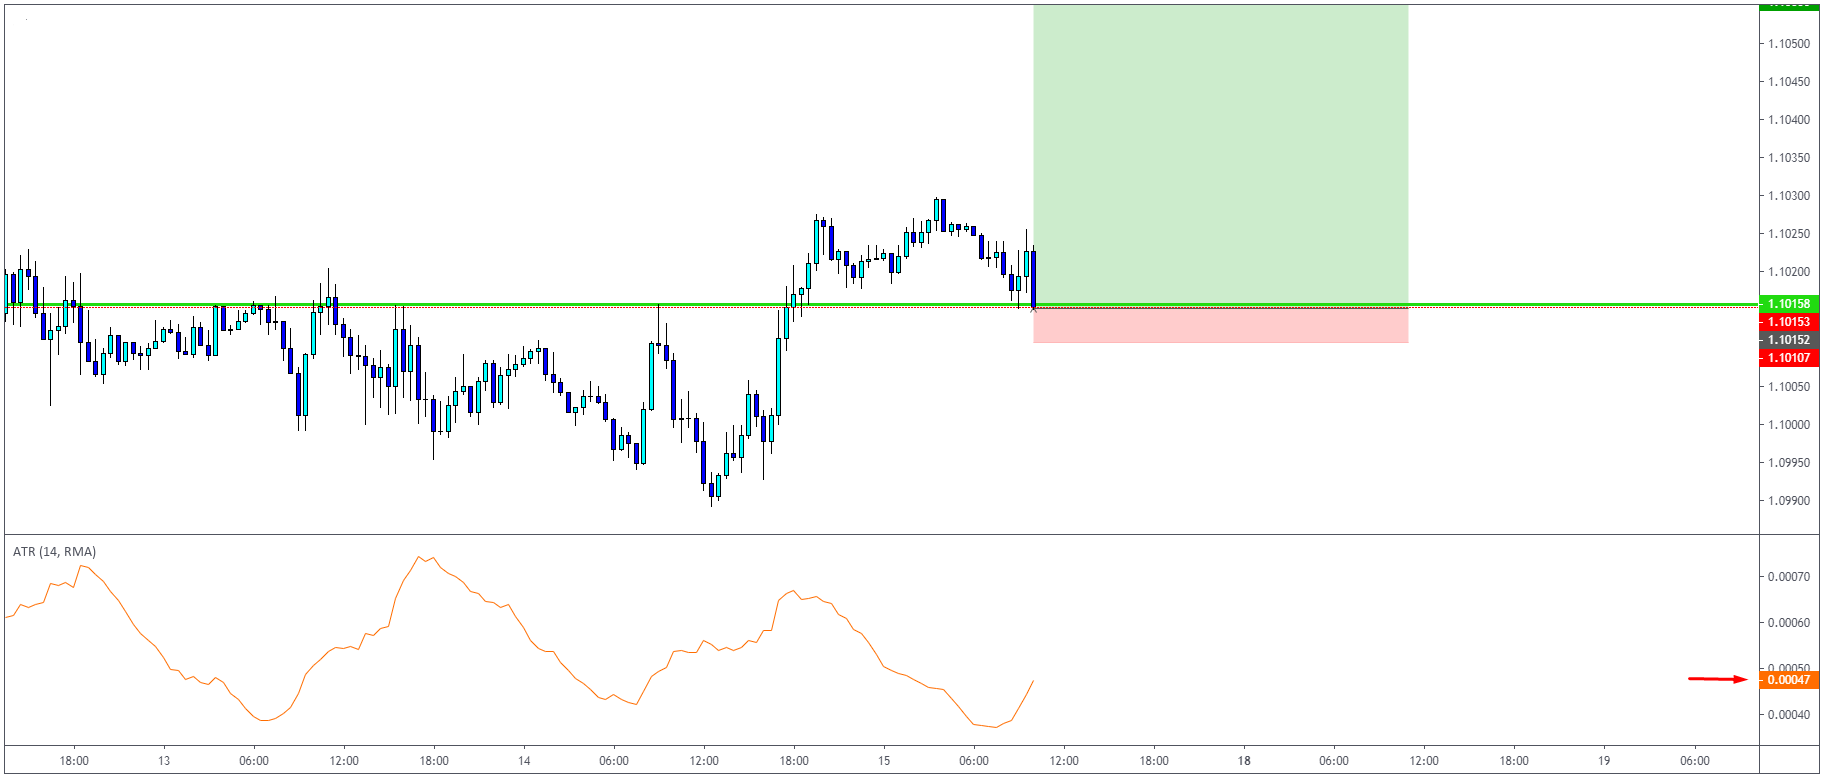The image size is (1825, 779).
Task: Click the ATR (14, RMA) indicator label
Action: [x=54, y=552]
